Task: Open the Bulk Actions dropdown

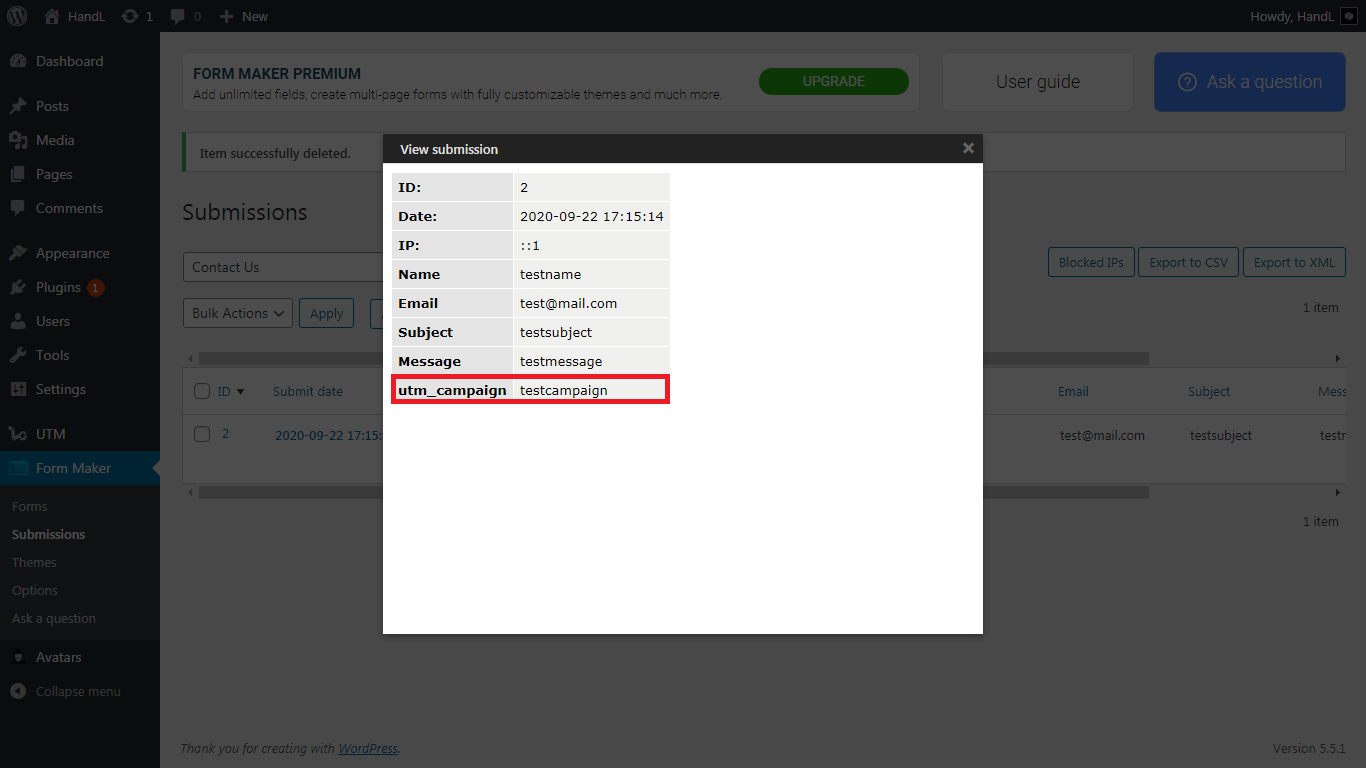Action: point(238,313)
